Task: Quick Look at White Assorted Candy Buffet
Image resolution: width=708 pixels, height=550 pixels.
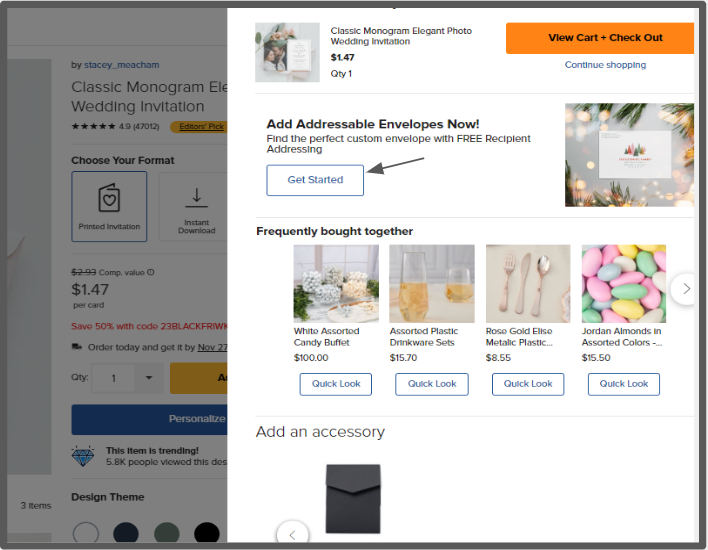Action: pos(335,384)
